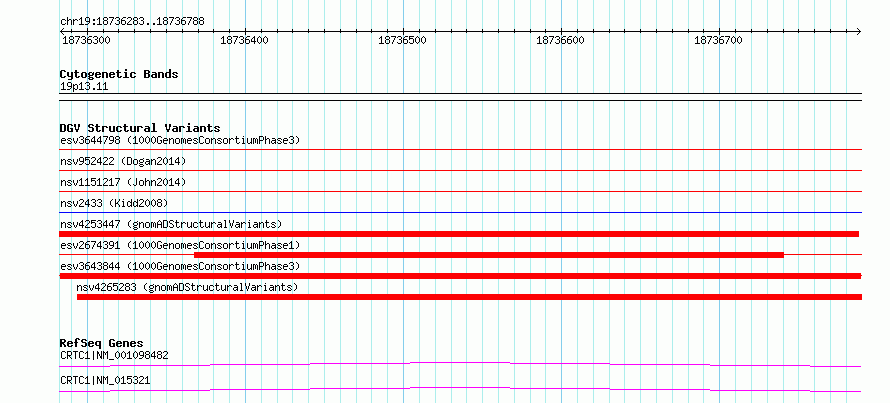Image resolution: width=890 pixels, height=403 pixels.
Task: Click the magenta gene line of NM_001098482
Action: [460, 364]
